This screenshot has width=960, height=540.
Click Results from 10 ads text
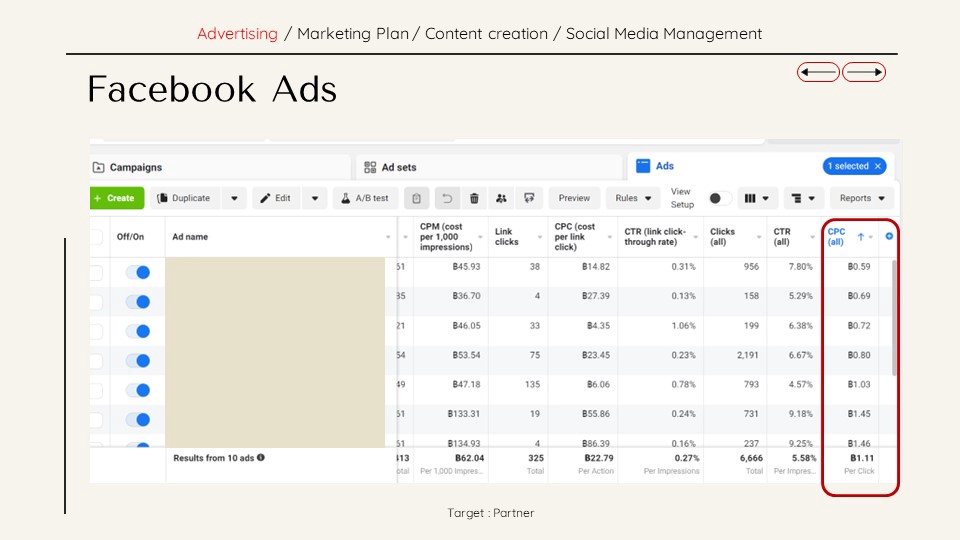pyautogui.click(x=214, y=457)
